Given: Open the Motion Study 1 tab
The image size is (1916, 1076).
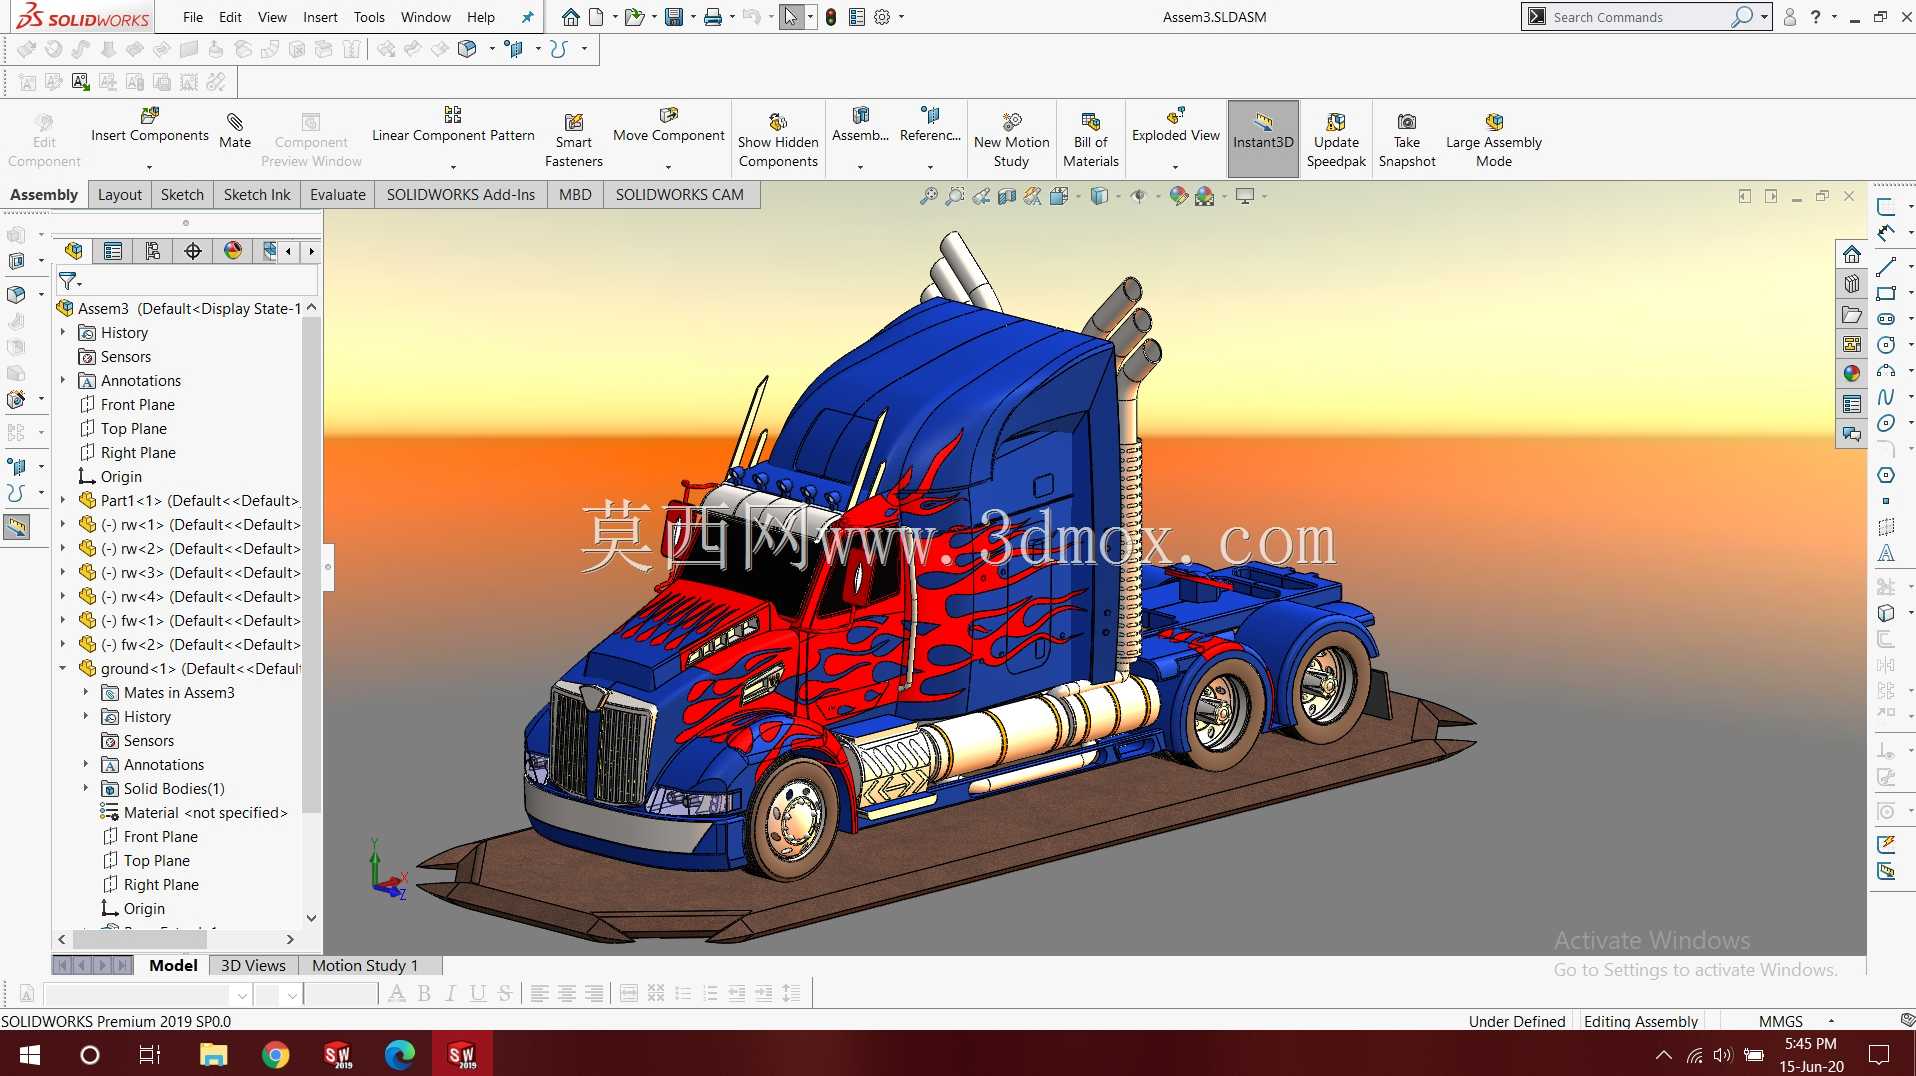Looking at the screenshot, I should pos(365,966).
